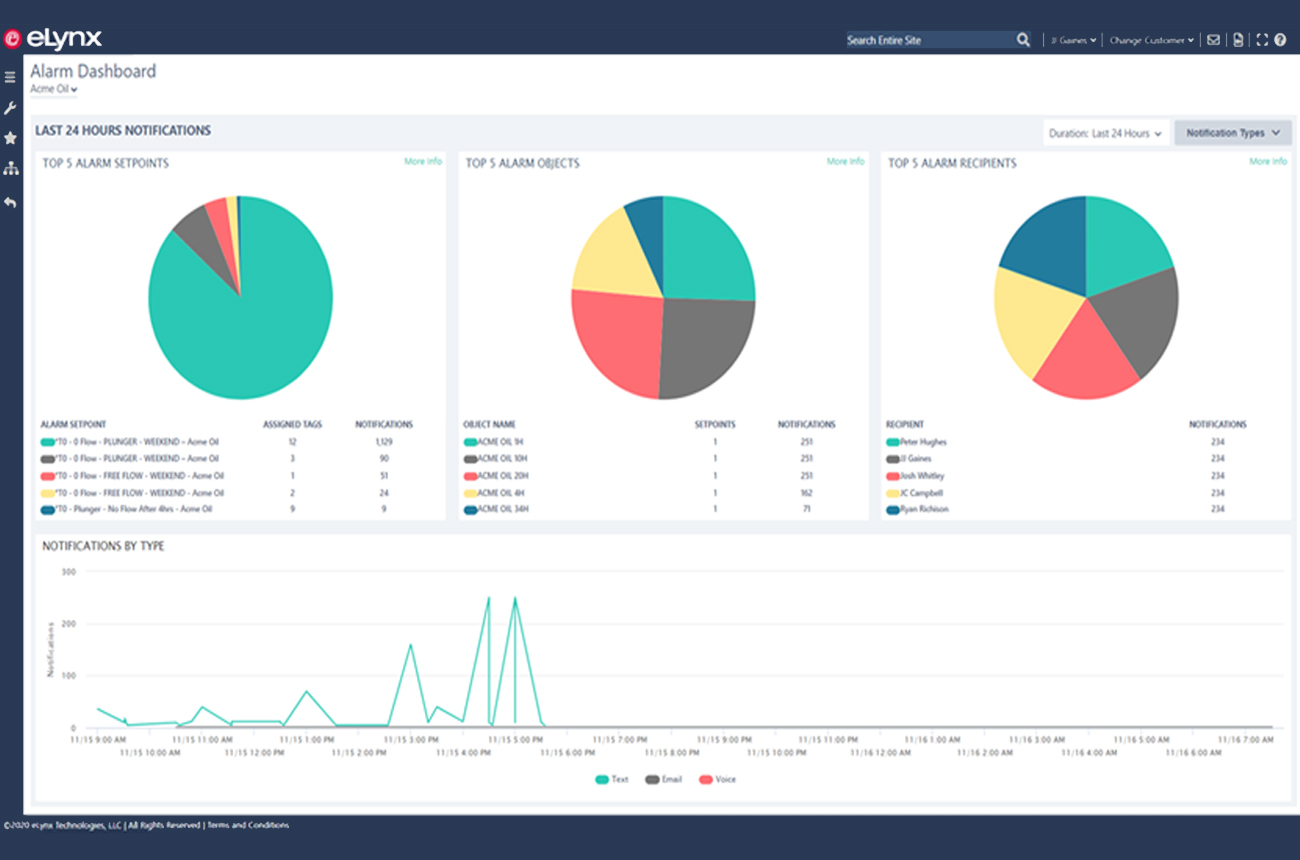Open the JJ Gaines user menu
The image size is (1300, 860).
[1073, 40]
